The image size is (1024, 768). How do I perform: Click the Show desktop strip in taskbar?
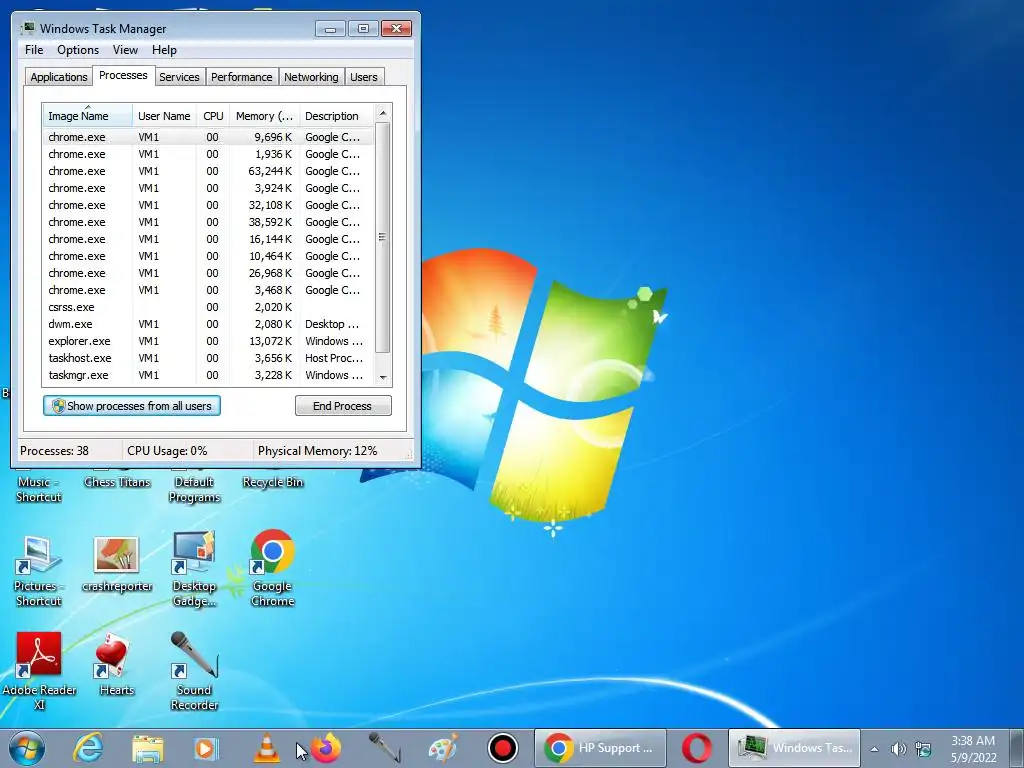point(1017,748)
